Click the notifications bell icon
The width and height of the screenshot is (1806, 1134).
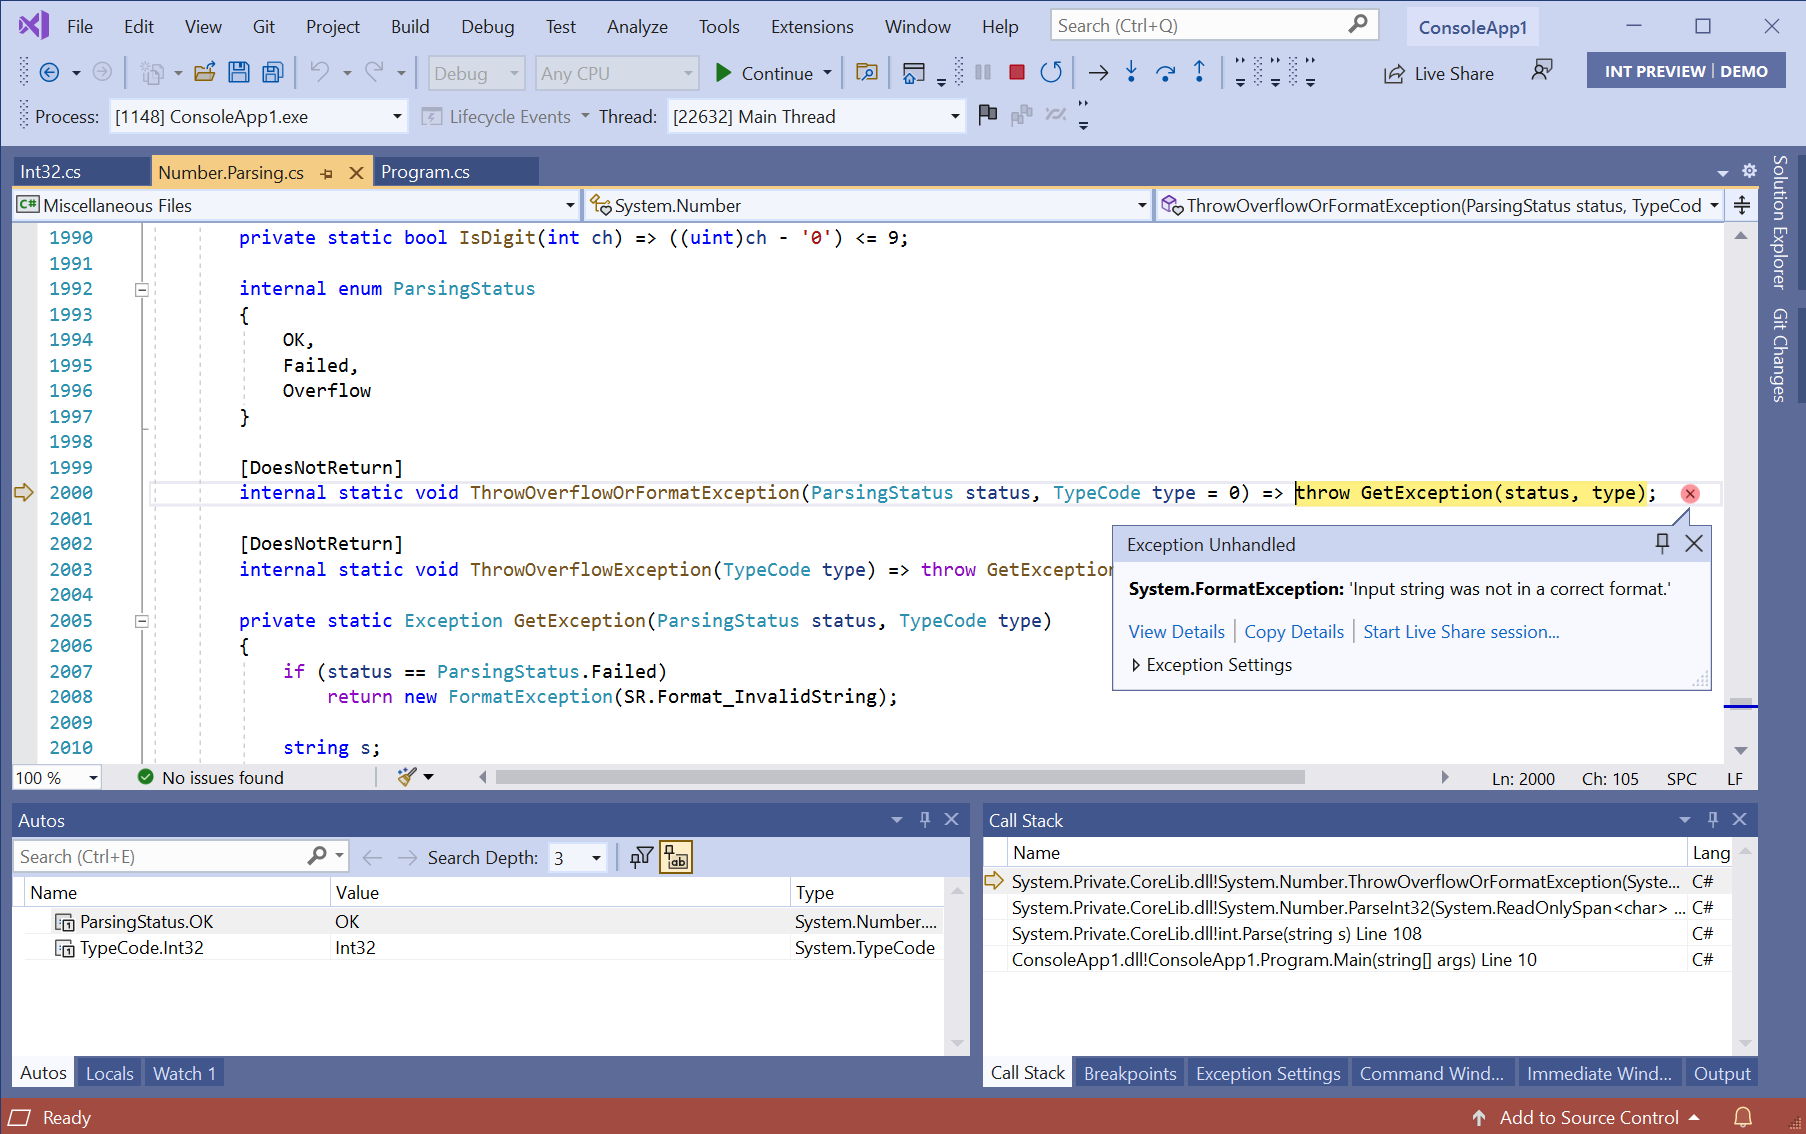(1743, 1117)
